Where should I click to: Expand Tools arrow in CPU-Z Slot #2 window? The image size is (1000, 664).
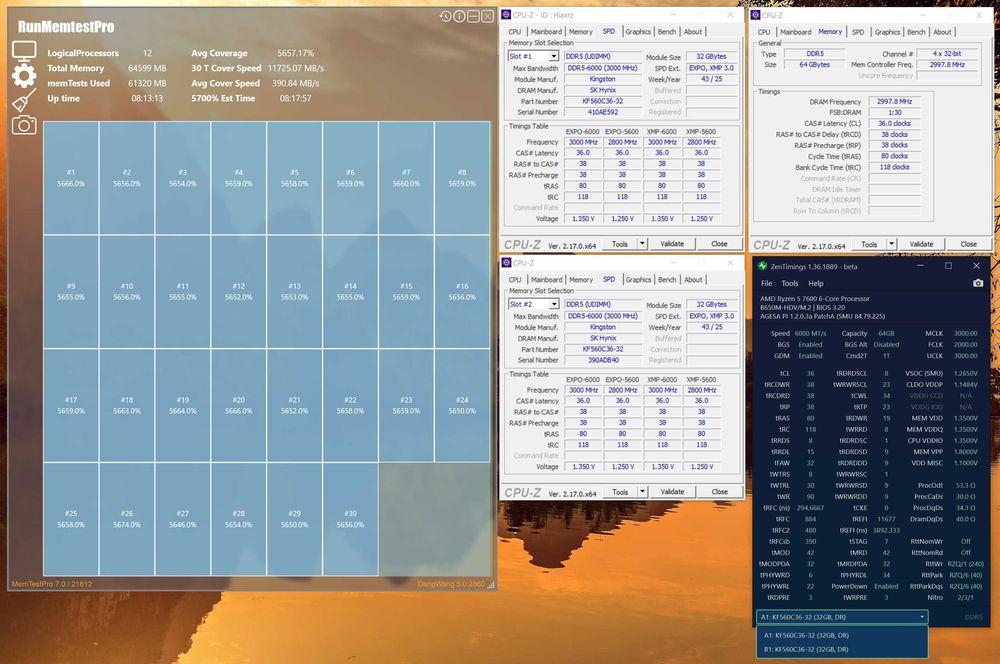642,492
